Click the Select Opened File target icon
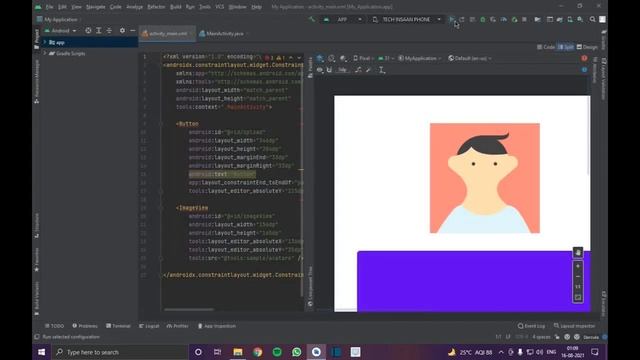640x360 pixels. point(88,31)
